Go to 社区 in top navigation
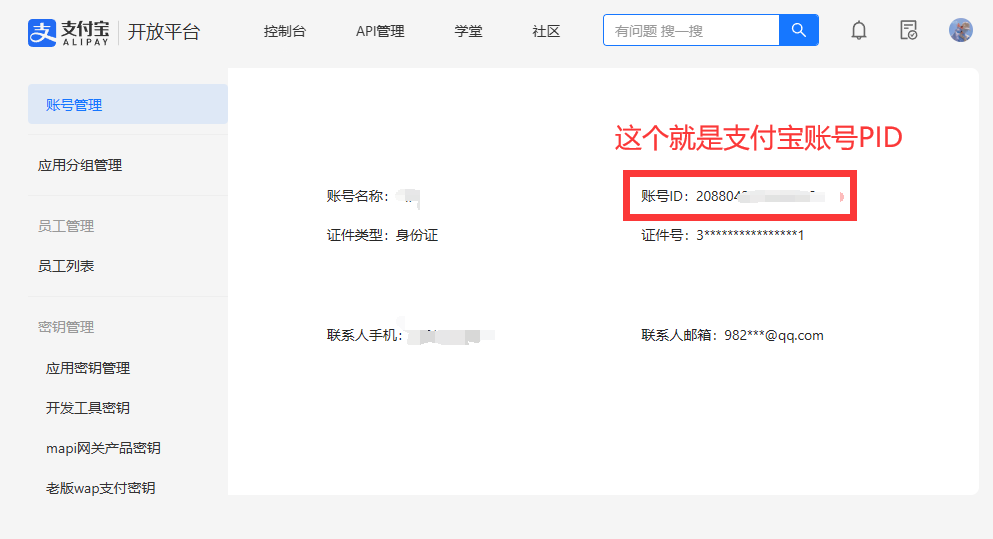Image resolution: width=993 pixels, height=539 pixels. [x=546, y=31]
